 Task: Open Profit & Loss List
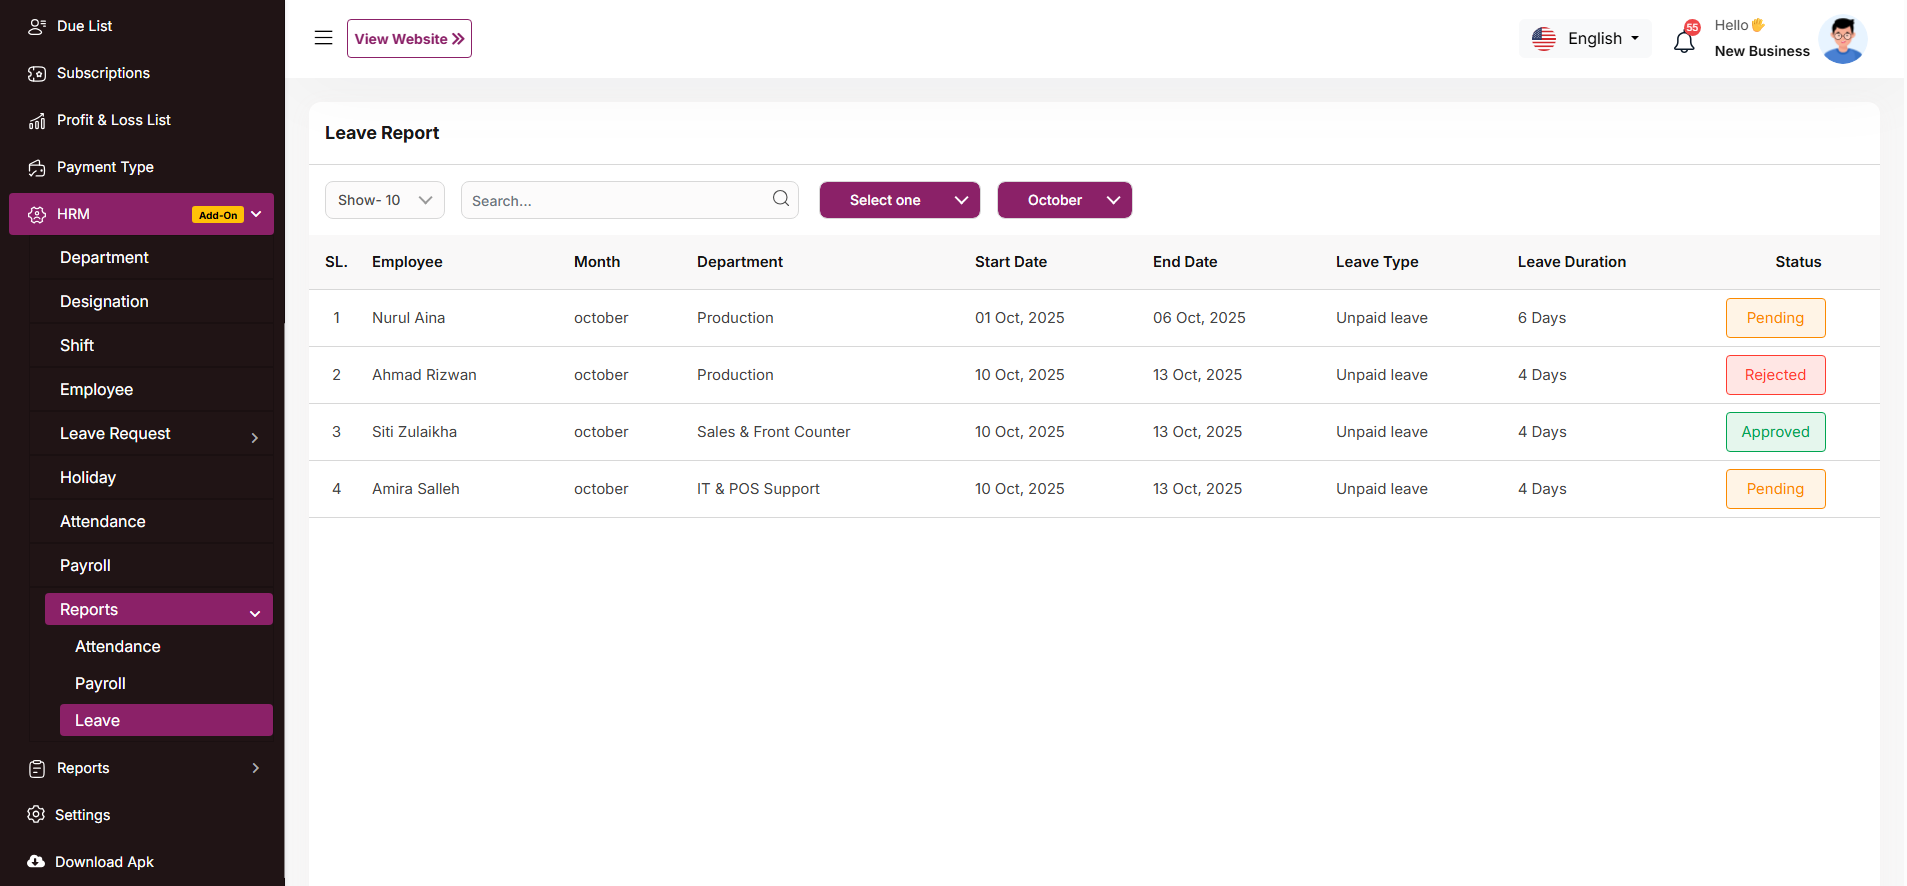[113, 120]
